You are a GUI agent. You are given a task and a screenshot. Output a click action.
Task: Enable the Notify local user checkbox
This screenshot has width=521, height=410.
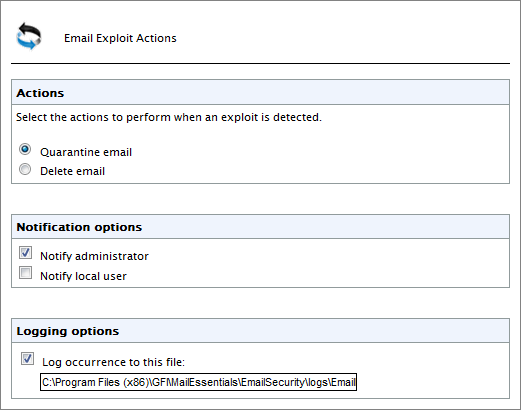[x=26, y=272]
